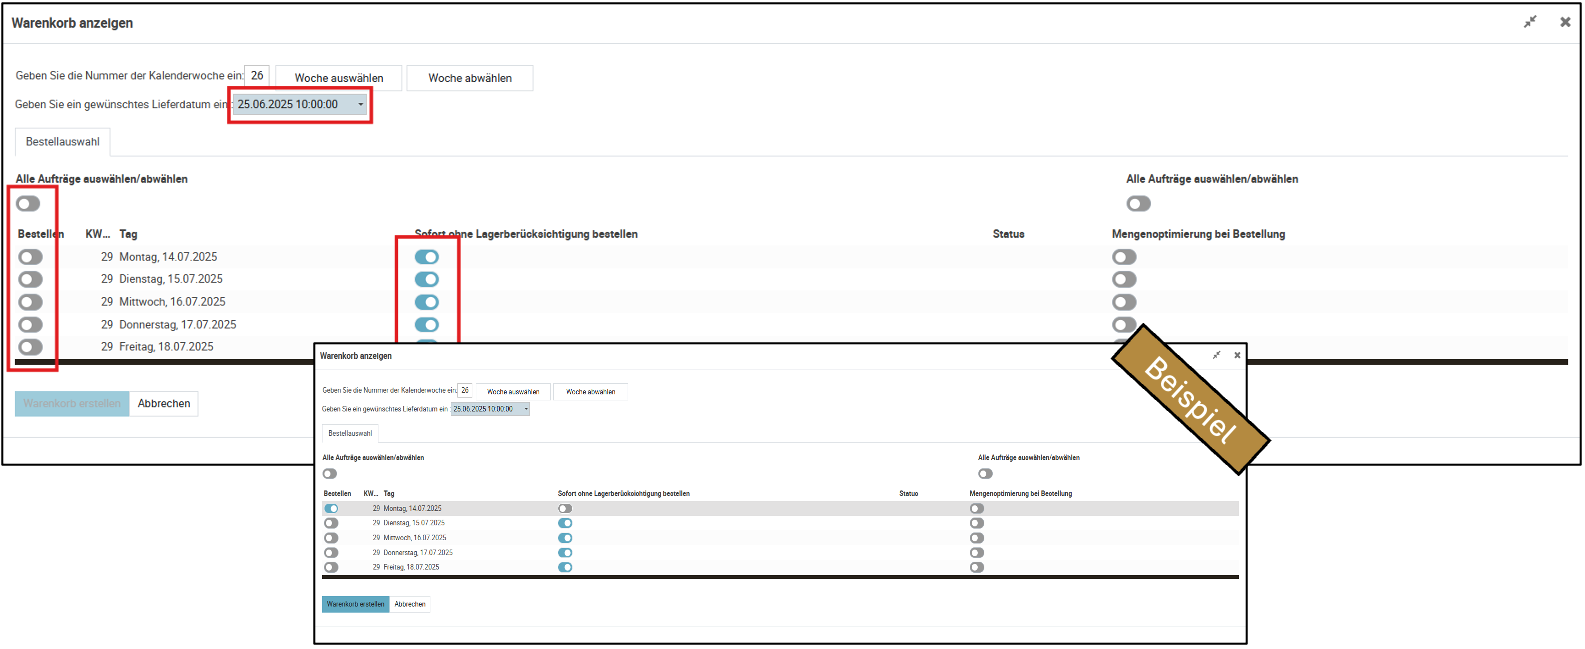1585x649 pixels.
Task: Toggle Mengenoptimierung for Montag, 14.07.2025
Action: click(x=1124, y=257)
